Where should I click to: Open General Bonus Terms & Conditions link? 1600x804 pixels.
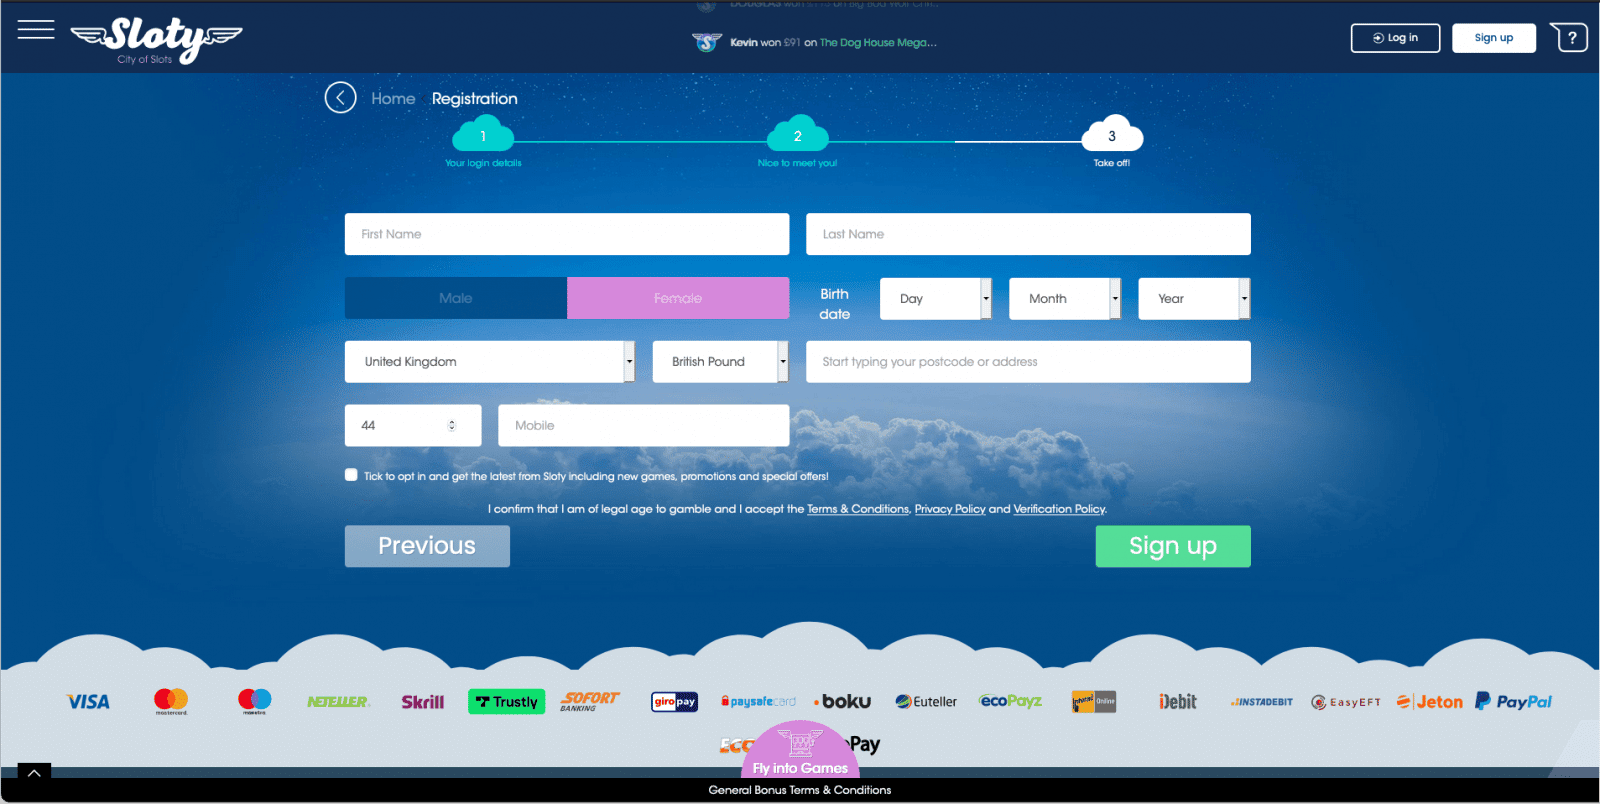800,790
